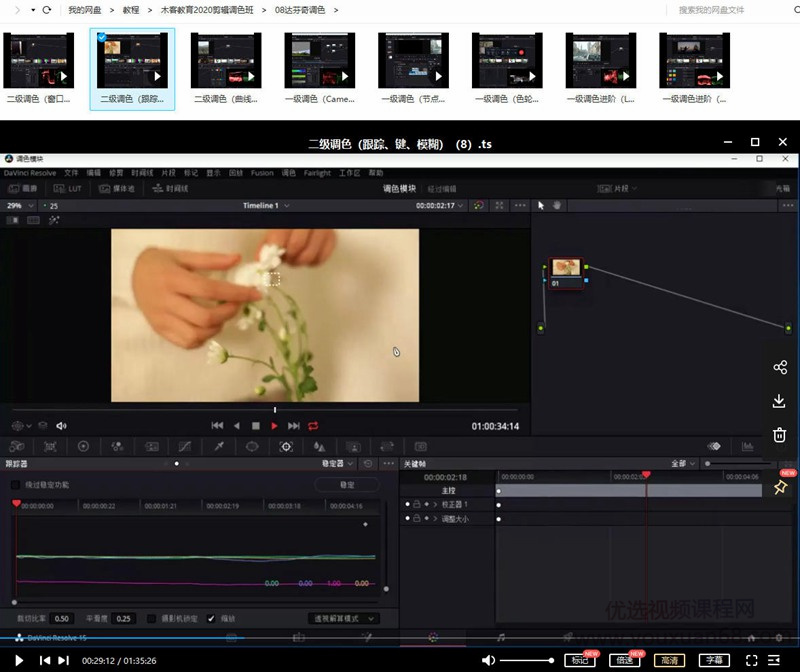800x672 pixels.
Task: Click the share icon on right sidebar
Action: pyautogui.click(x=780, y=367)
